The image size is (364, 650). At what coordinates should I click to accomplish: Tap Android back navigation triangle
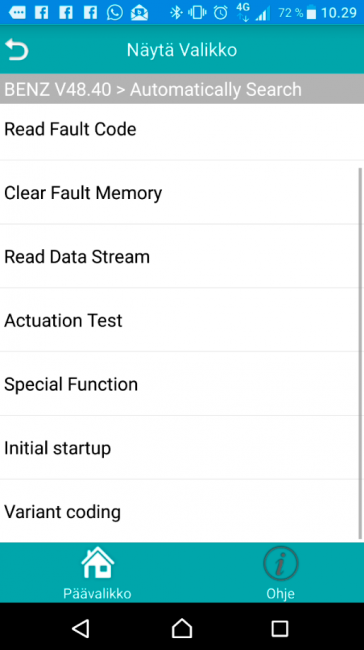click(x=80, y=628)
